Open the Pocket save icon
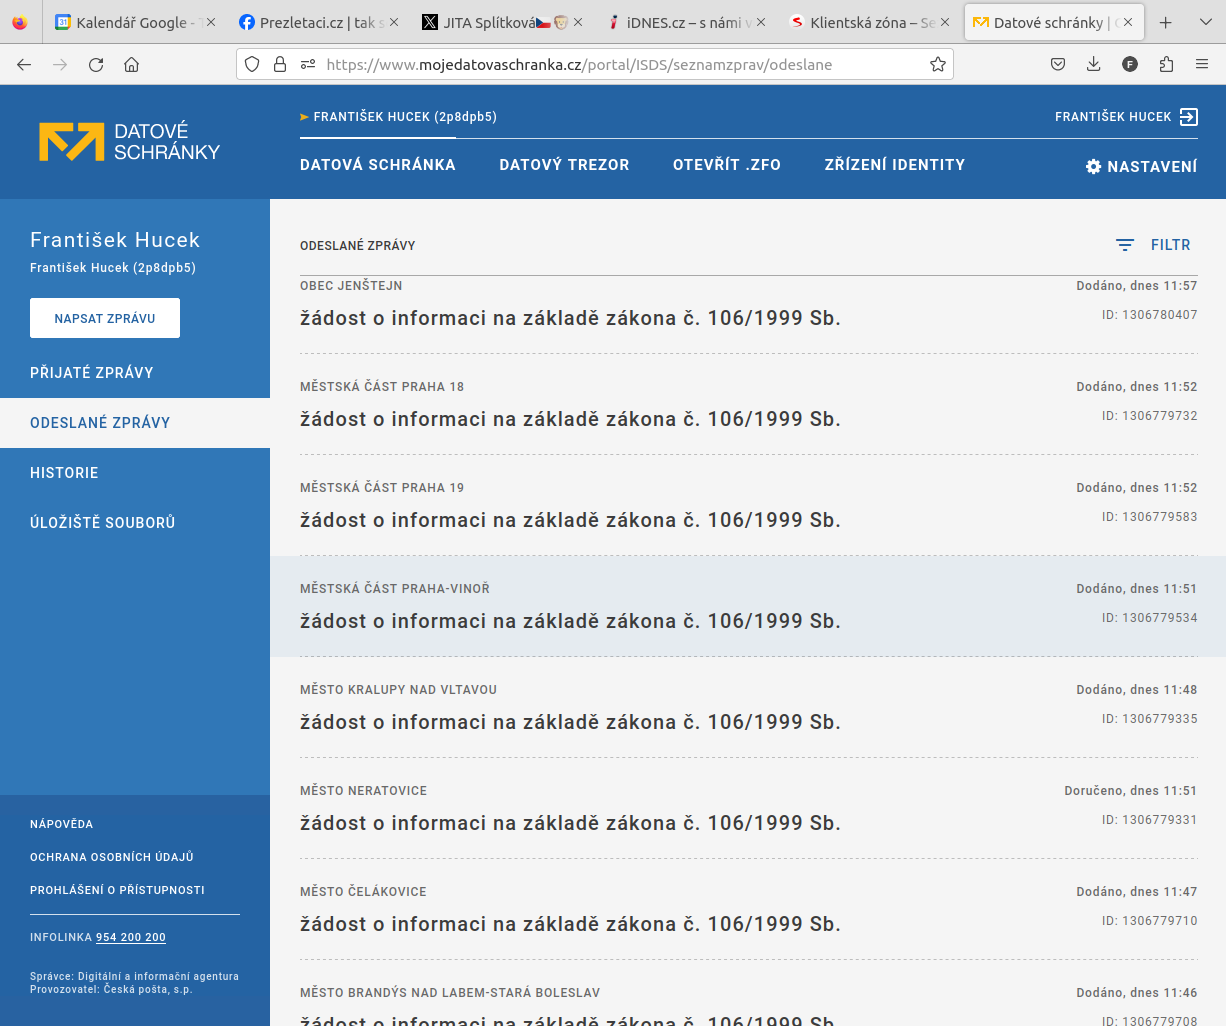This screenshot has height=1026, width=1226. click(1058, 64)
